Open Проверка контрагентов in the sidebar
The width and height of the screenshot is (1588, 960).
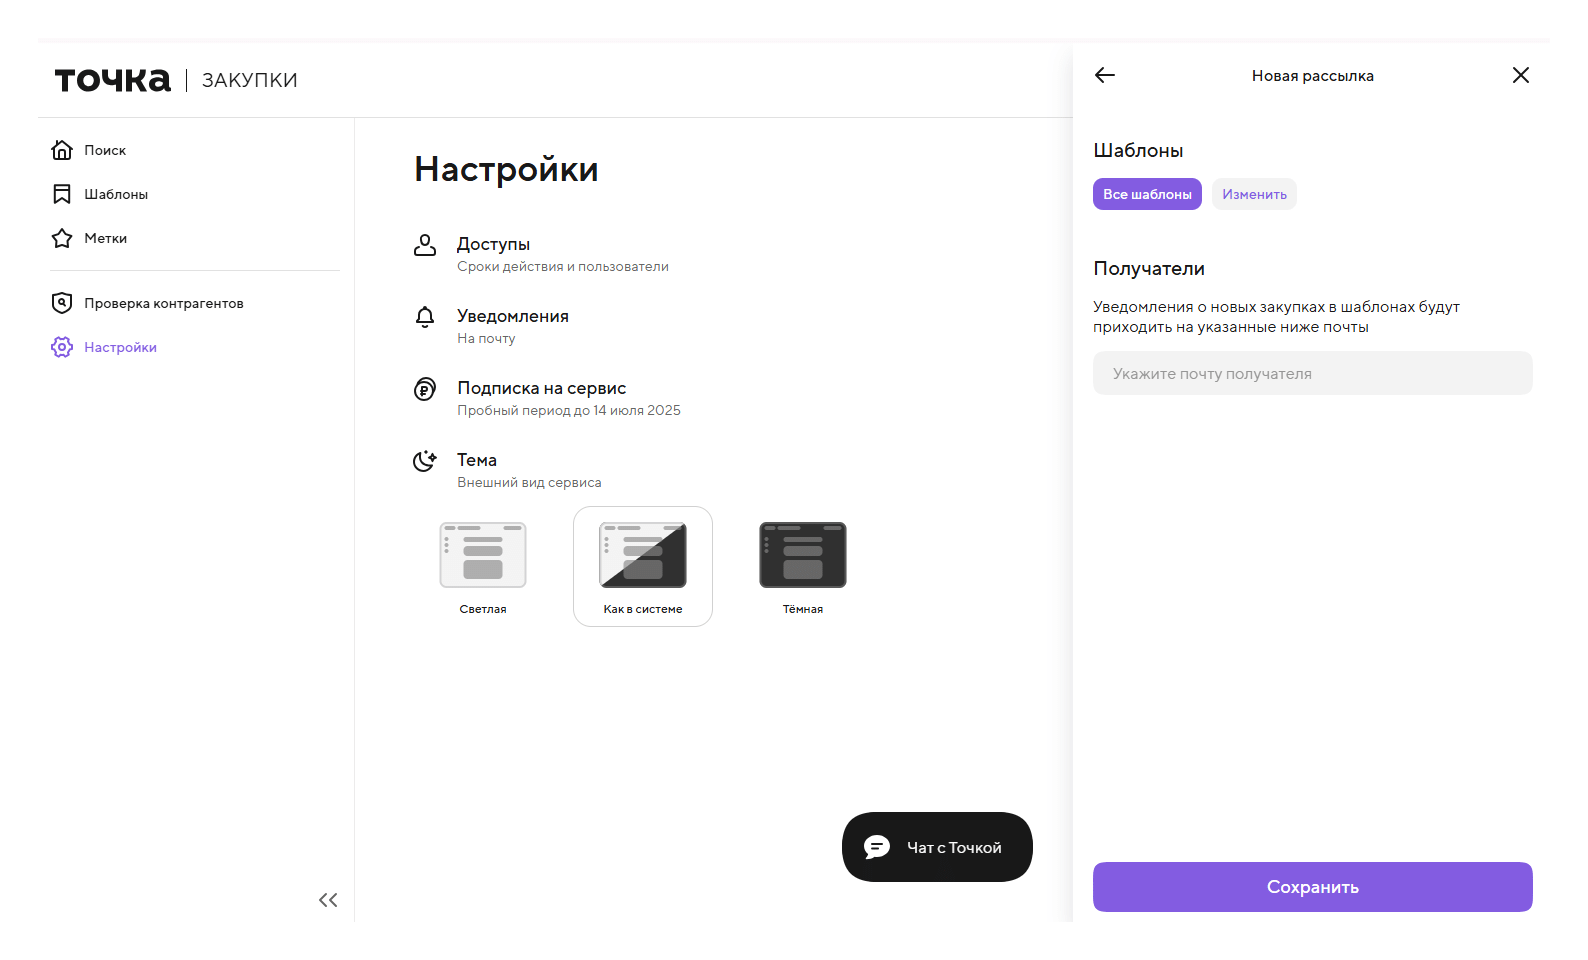164,303
